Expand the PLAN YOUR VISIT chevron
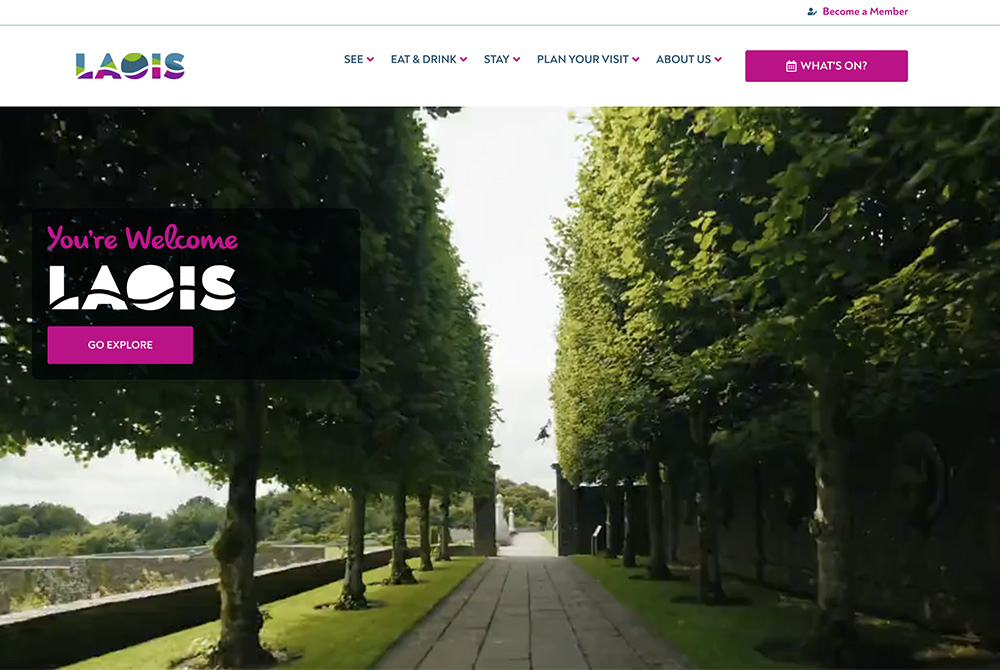The height and width of the screenshot is (670, 1000). [x=636, y=59]
